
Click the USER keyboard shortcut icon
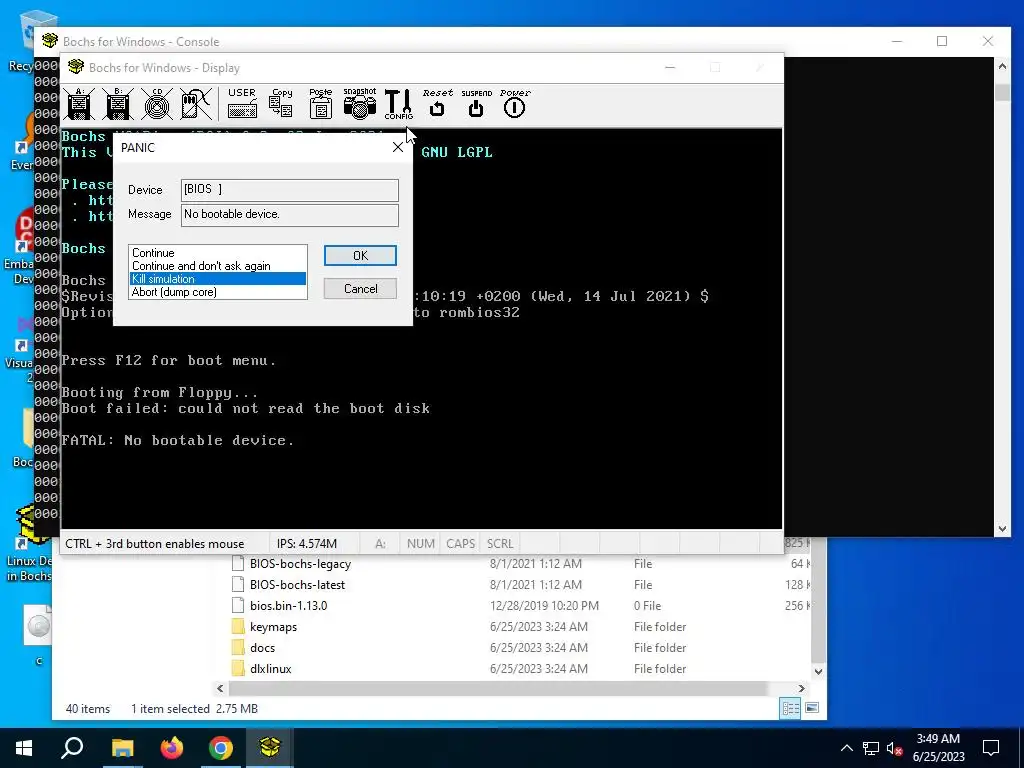coord(242,104)
